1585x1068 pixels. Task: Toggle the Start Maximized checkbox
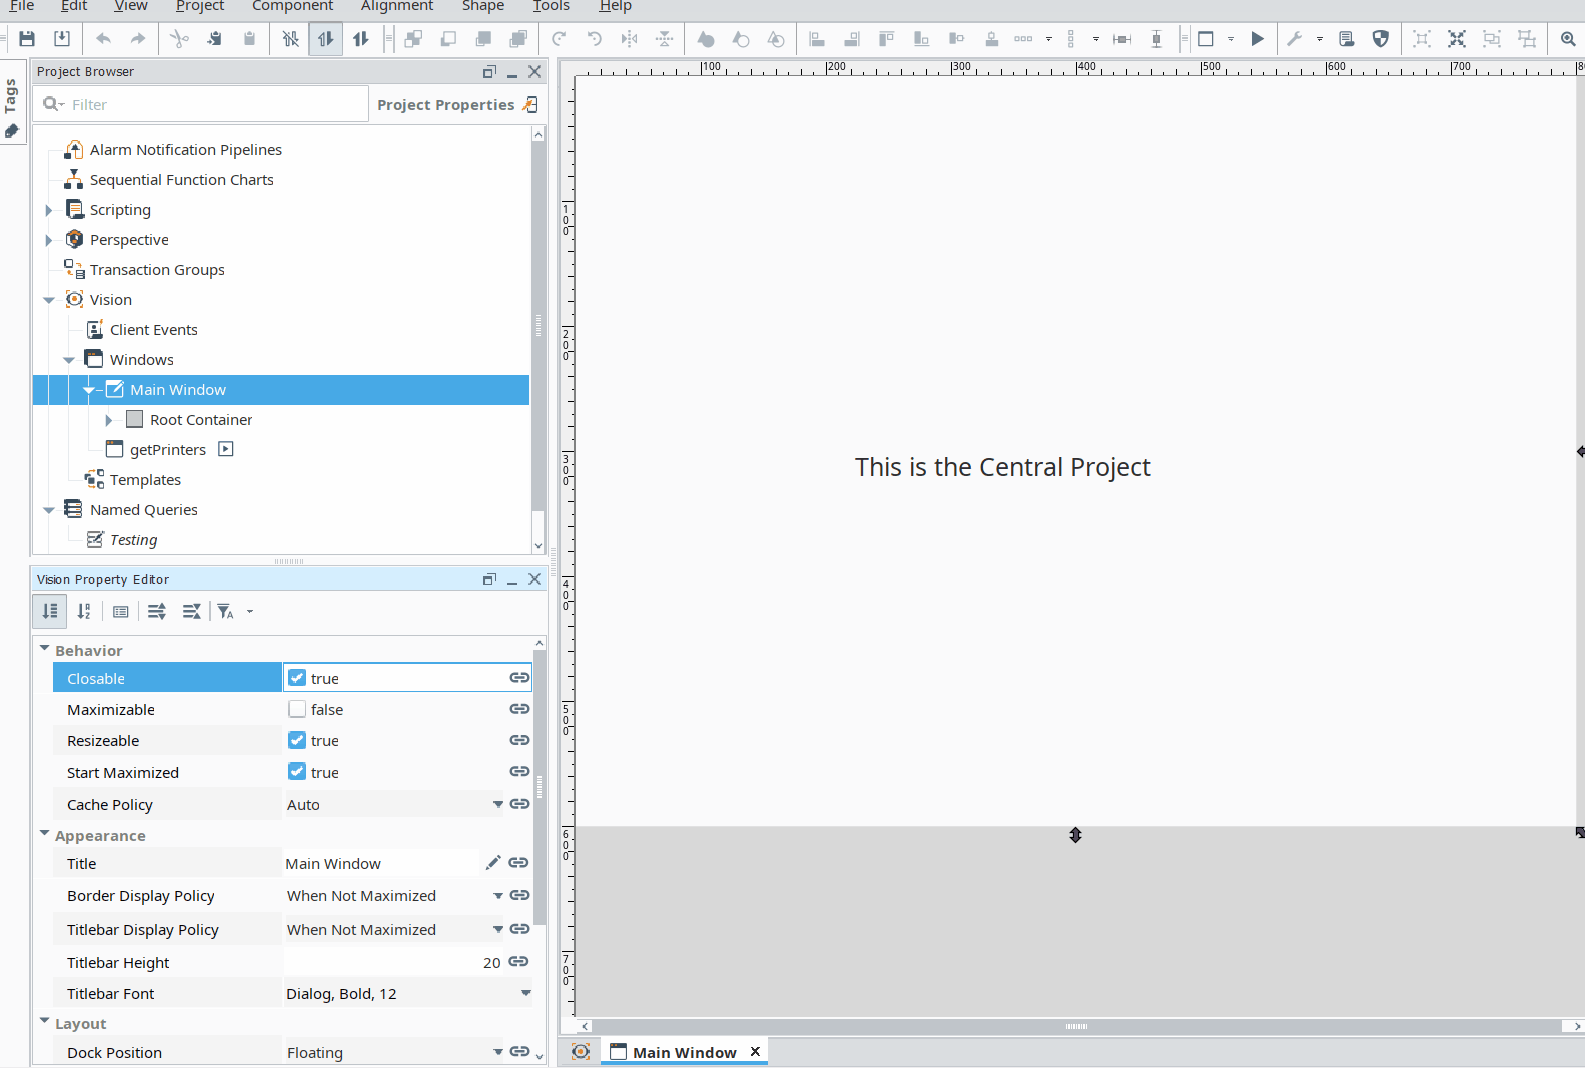297,772
